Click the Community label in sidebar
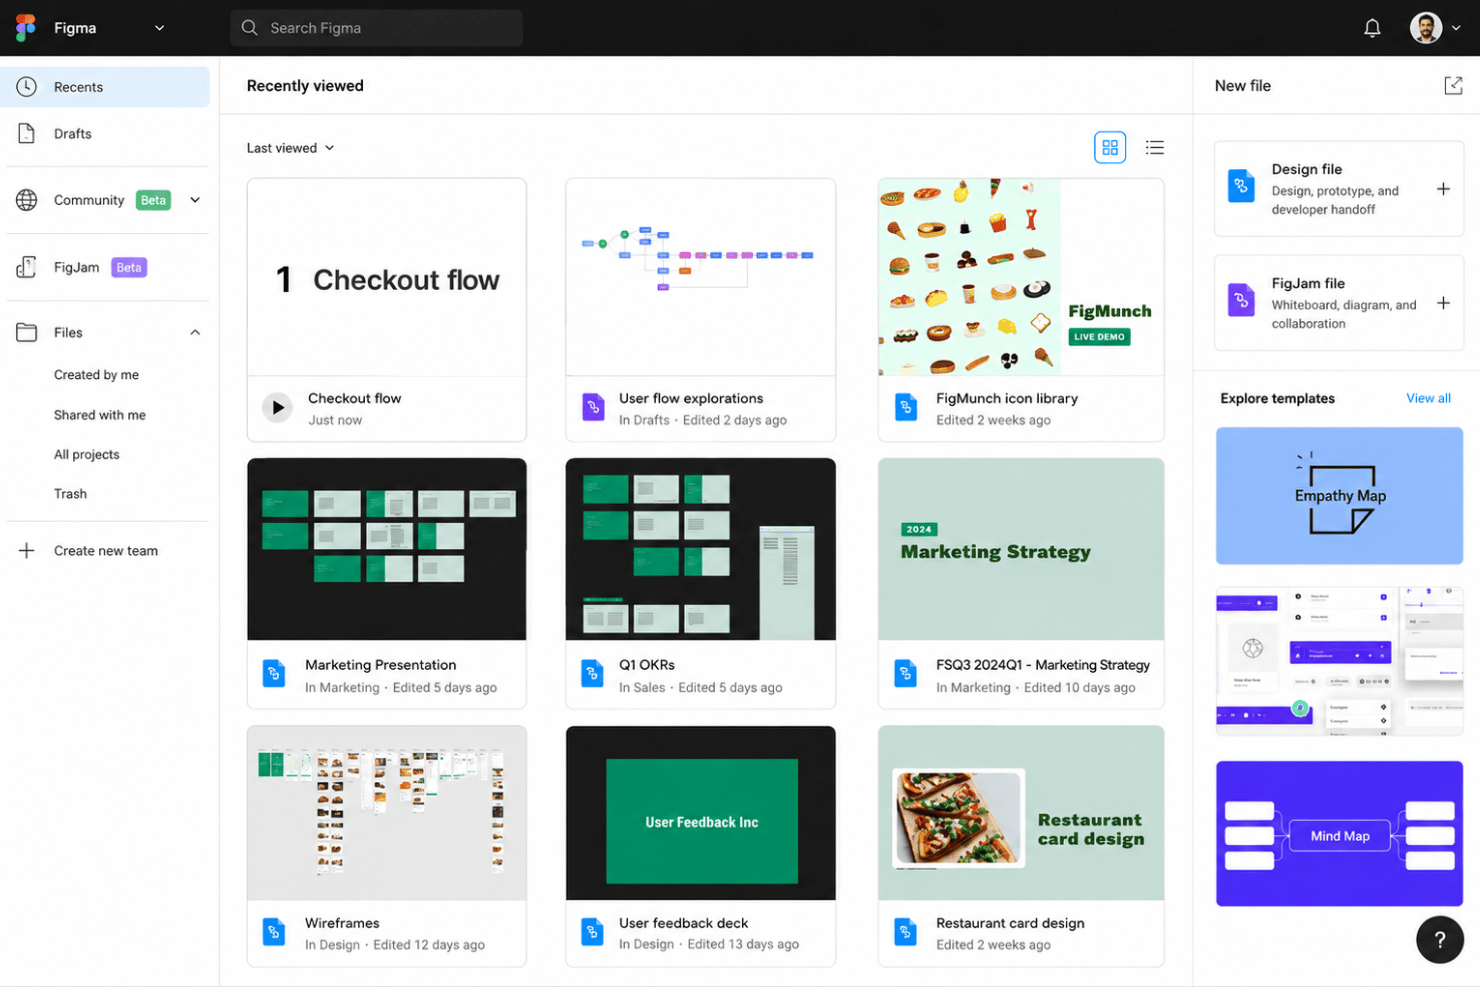Viewport: 1480px width, 987px height. pos(89,200)
